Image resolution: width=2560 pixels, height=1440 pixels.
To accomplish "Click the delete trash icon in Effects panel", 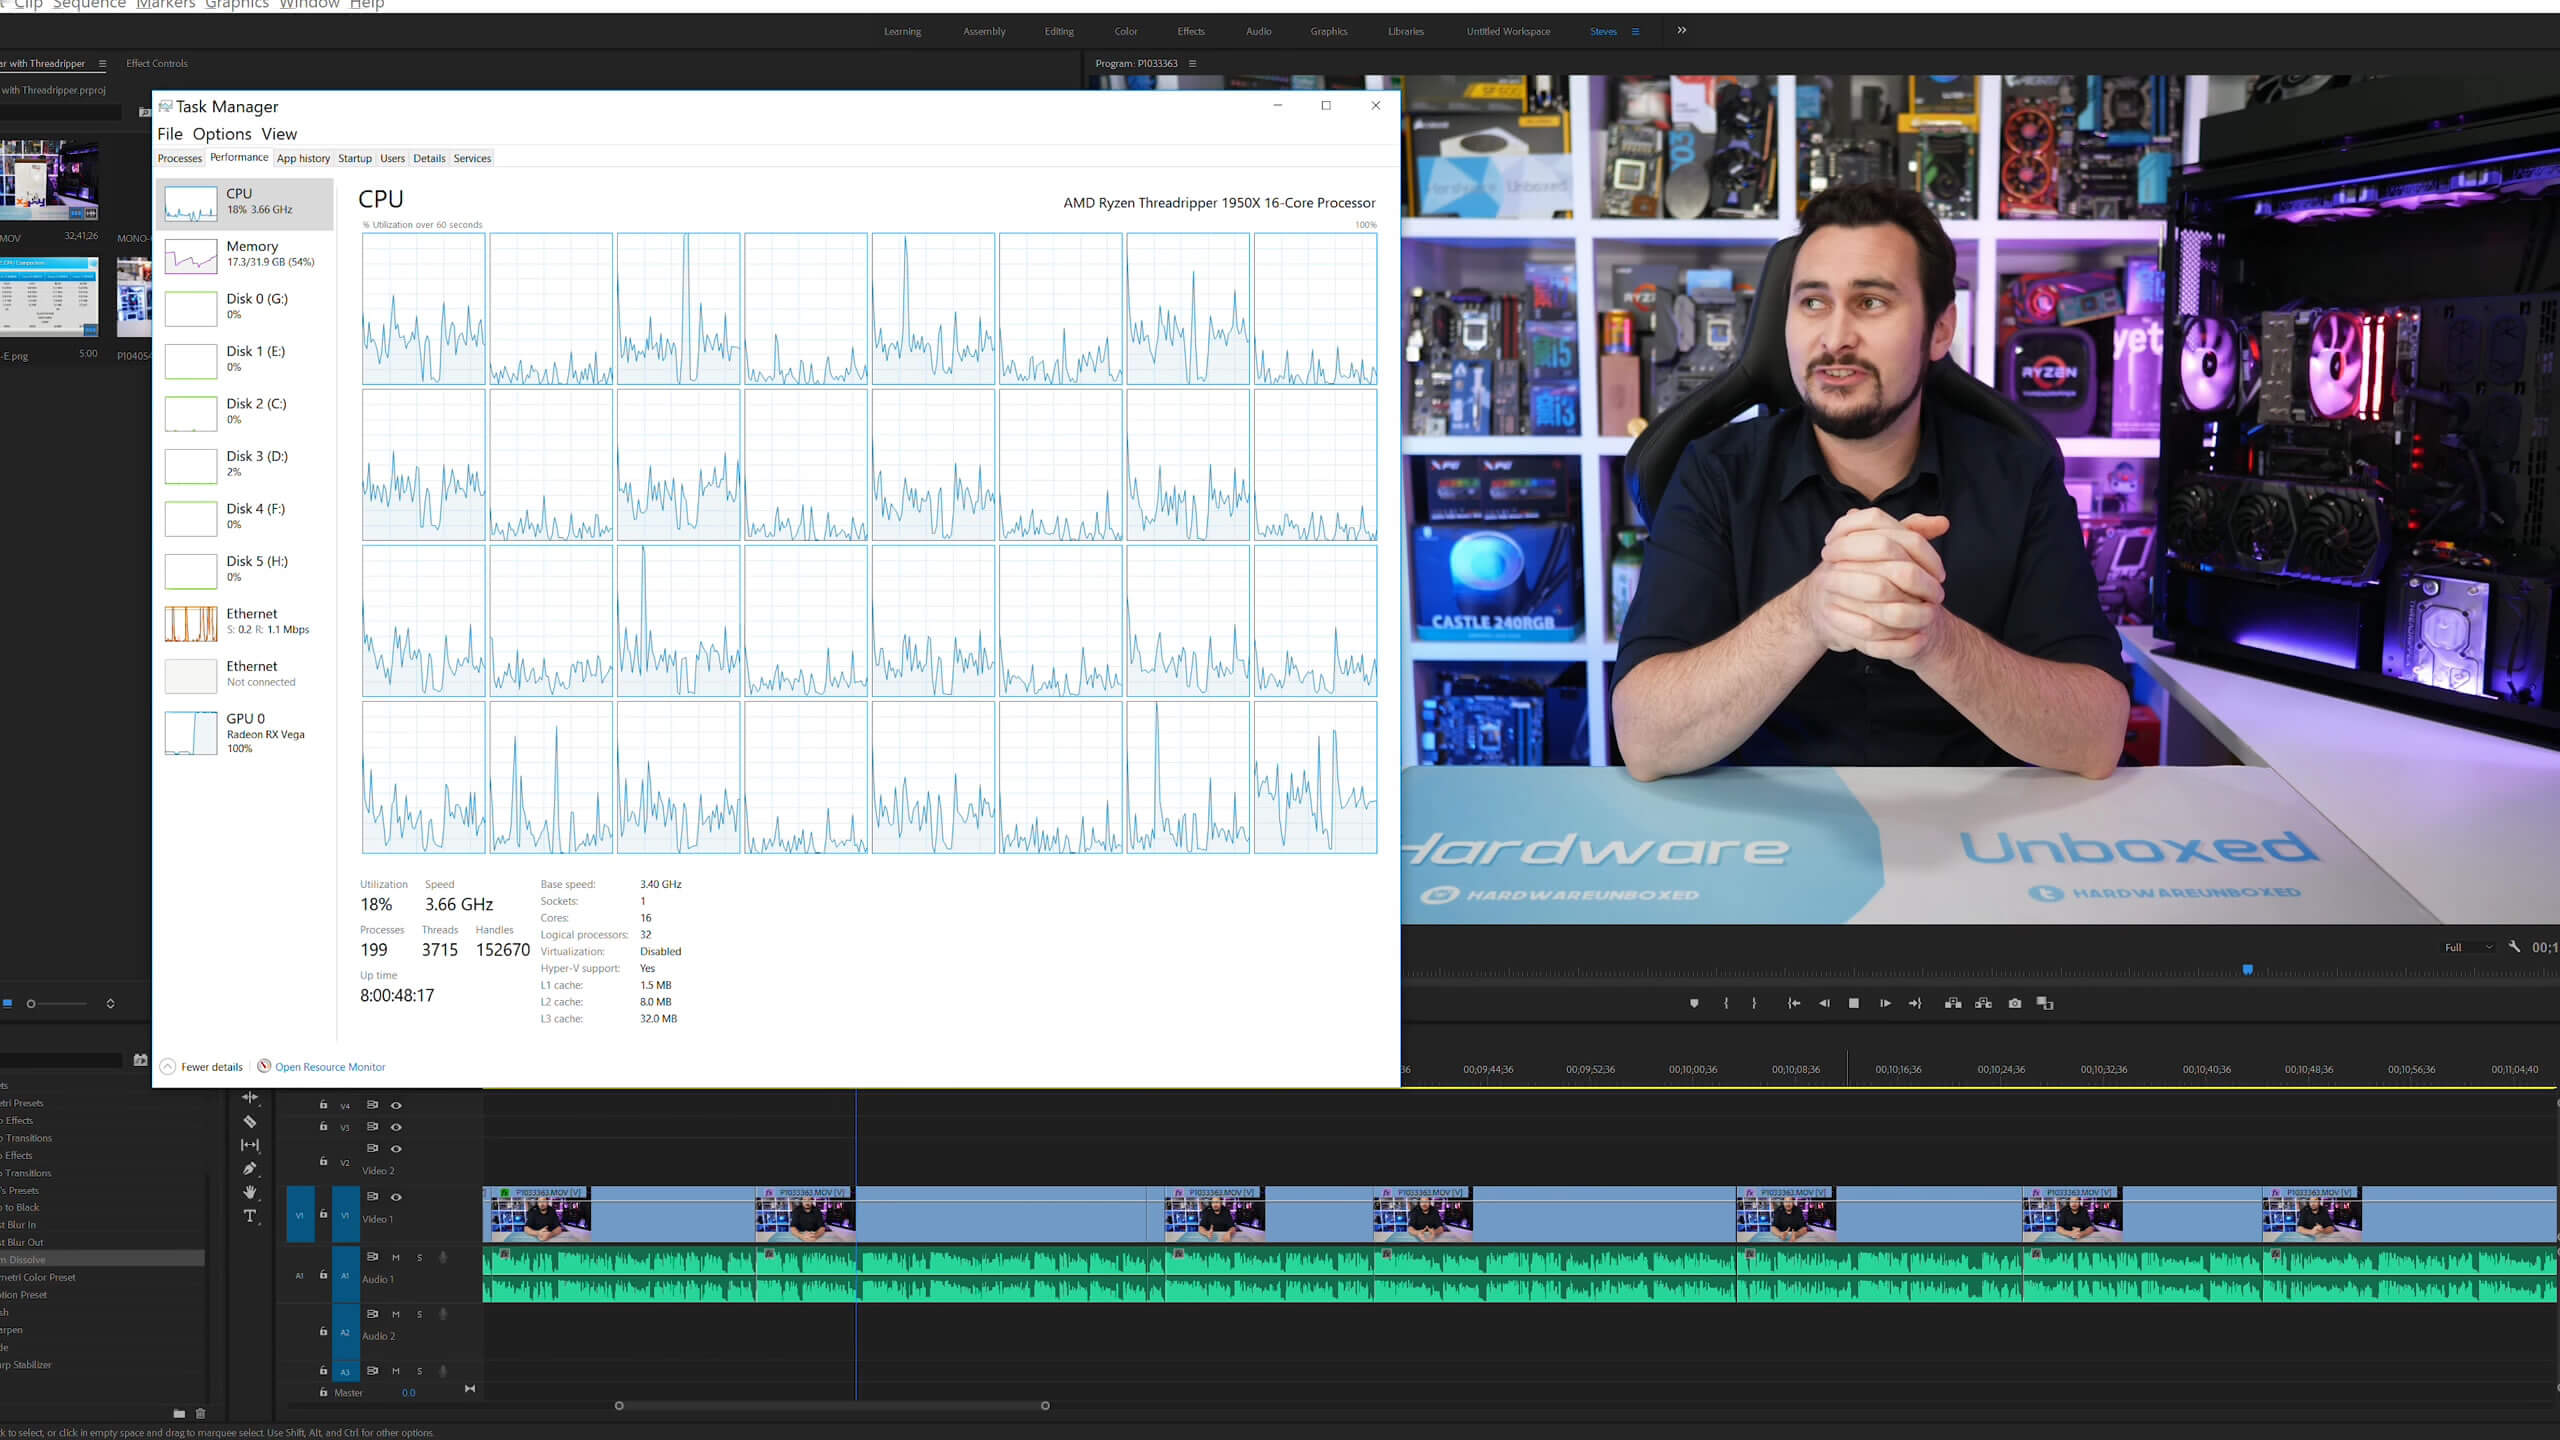I will point(200,1413).
